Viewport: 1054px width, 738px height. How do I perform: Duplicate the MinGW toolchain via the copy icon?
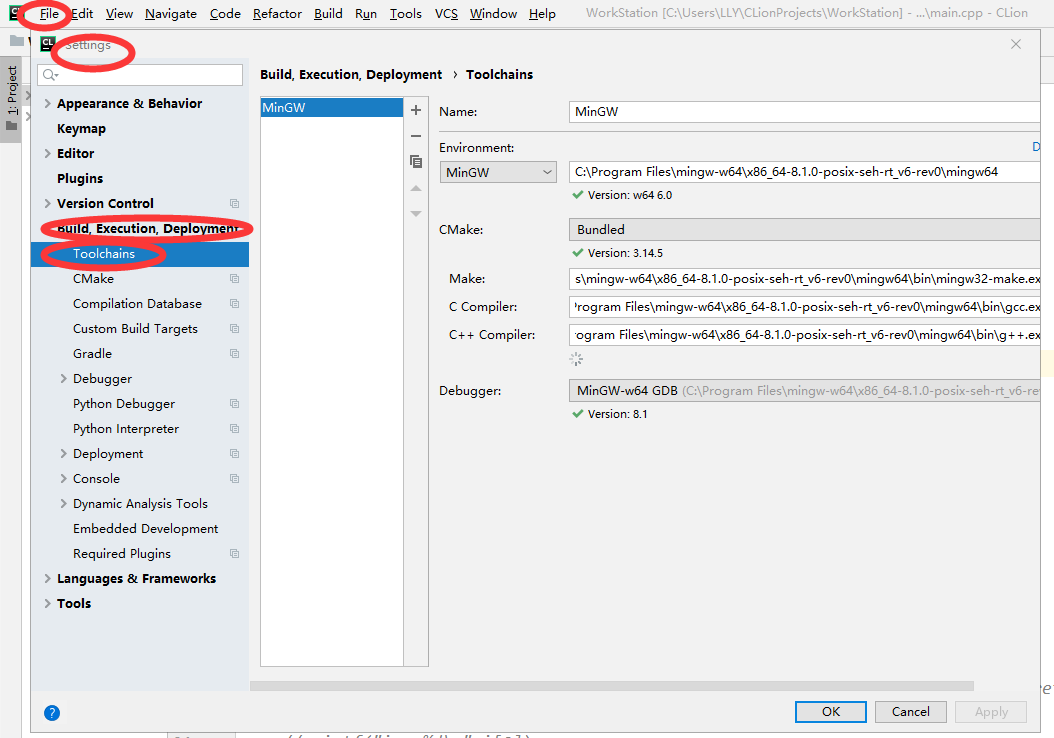415,161
